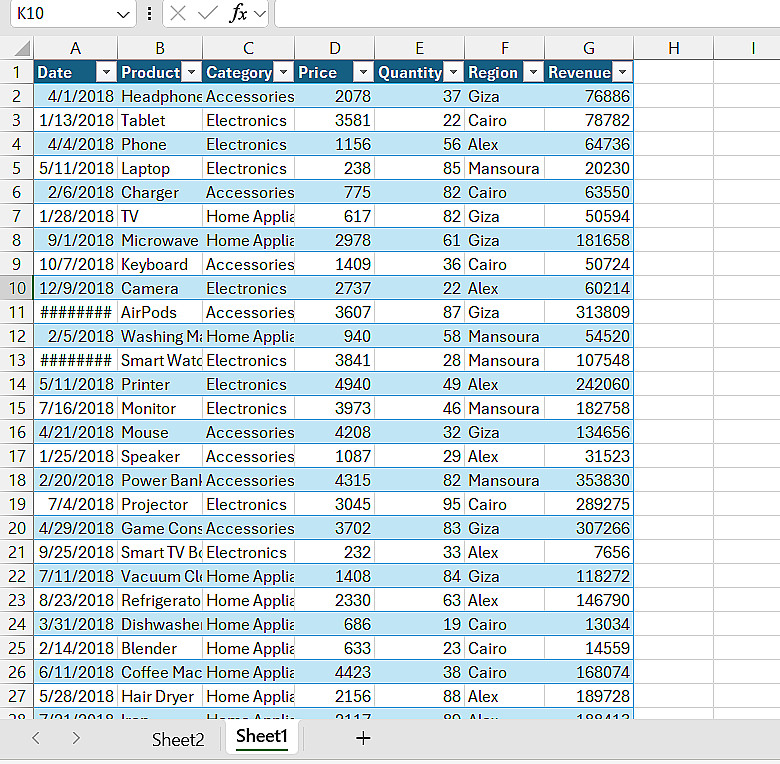780x764 pixels.
Task: Open the Date column filter dropdown
Action: [106, 73]
